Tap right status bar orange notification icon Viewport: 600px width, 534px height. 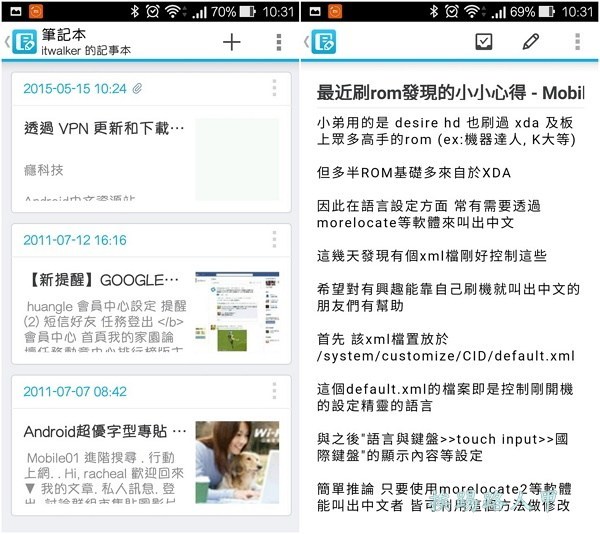(336, 11)
